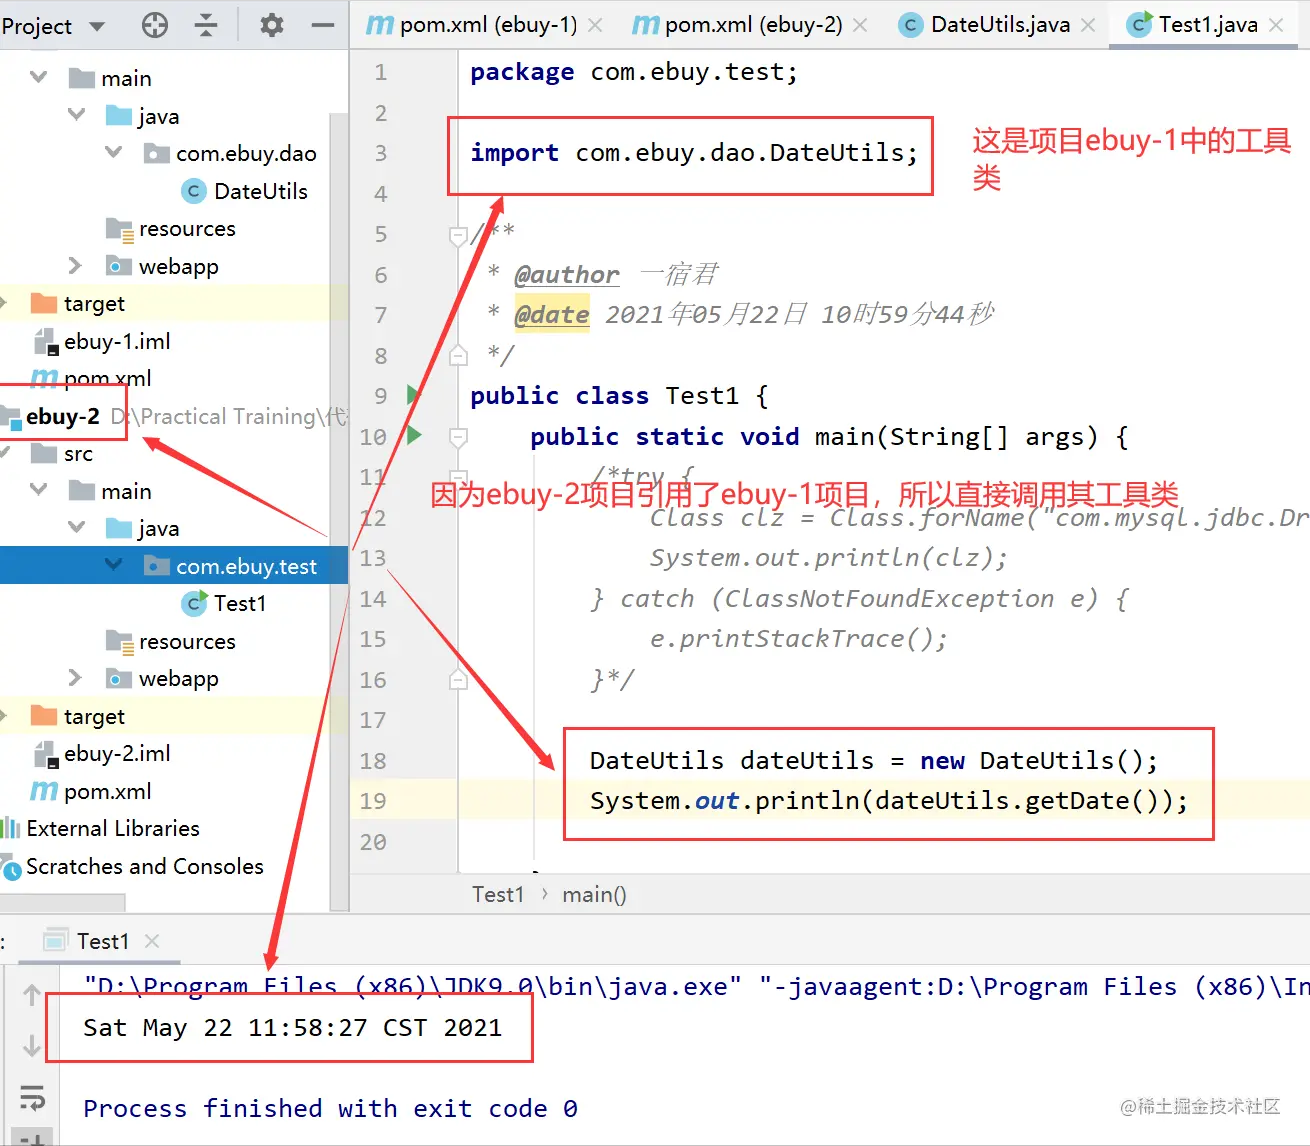Close the pom.xml (ebuy-2) tab
Image resolution: width=1310 pixels, height=1146 pixels.
coord(860,25)
